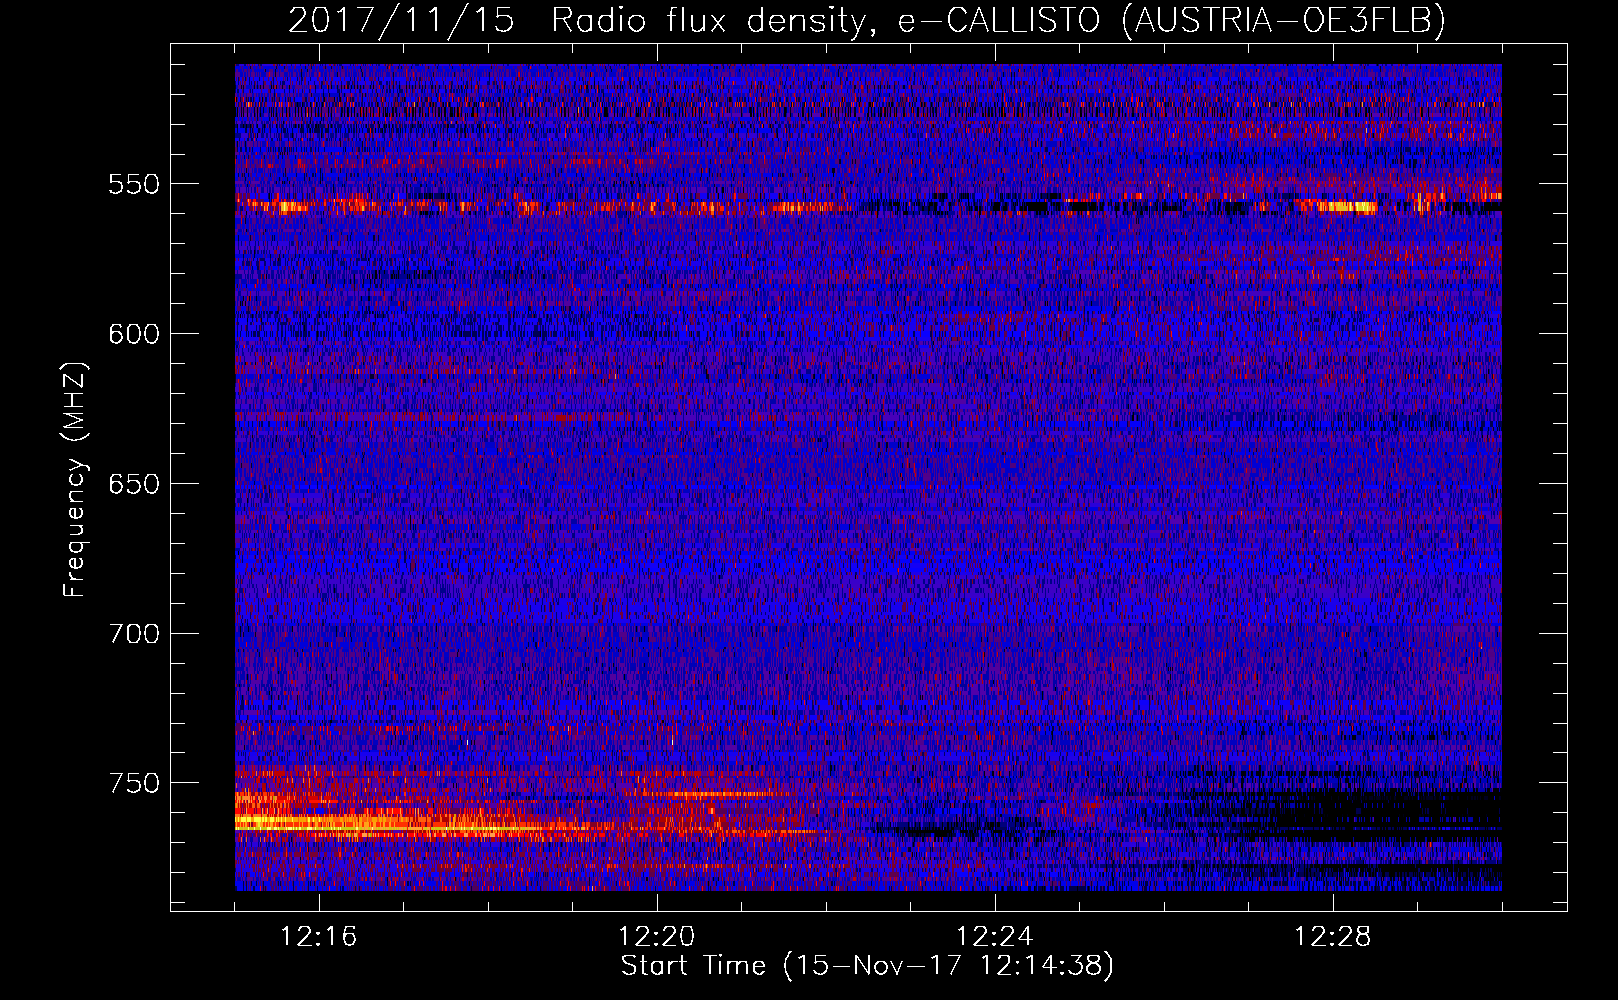This screenshot has height=1000, width=1618.
Task: Select the 12:20 time tick label
Action: (657, 937)
